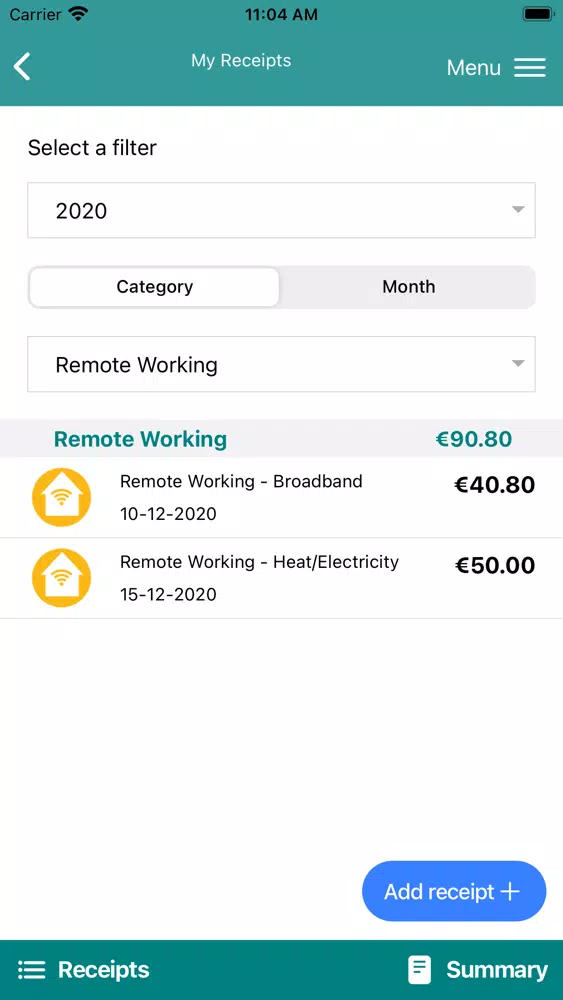Switch filter to Month segment

pos(408,287)
